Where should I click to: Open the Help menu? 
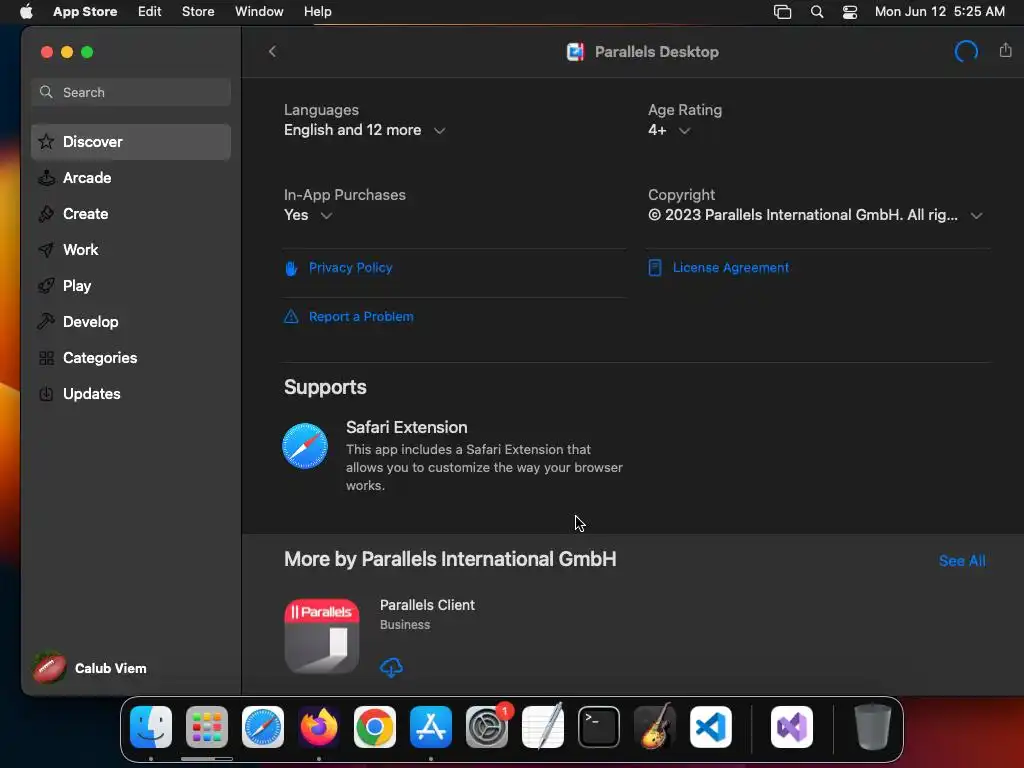tap(317, 12)
